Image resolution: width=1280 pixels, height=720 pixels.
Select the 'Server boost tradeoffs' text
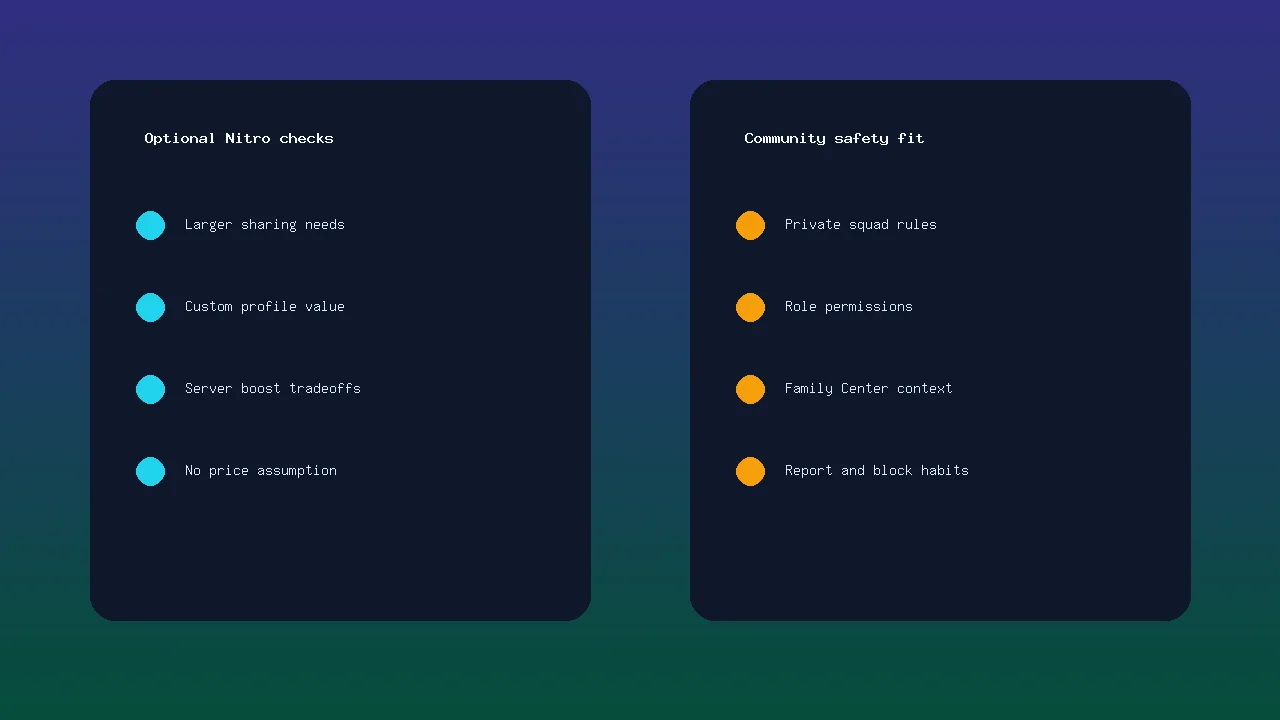(x=273, y=389)
